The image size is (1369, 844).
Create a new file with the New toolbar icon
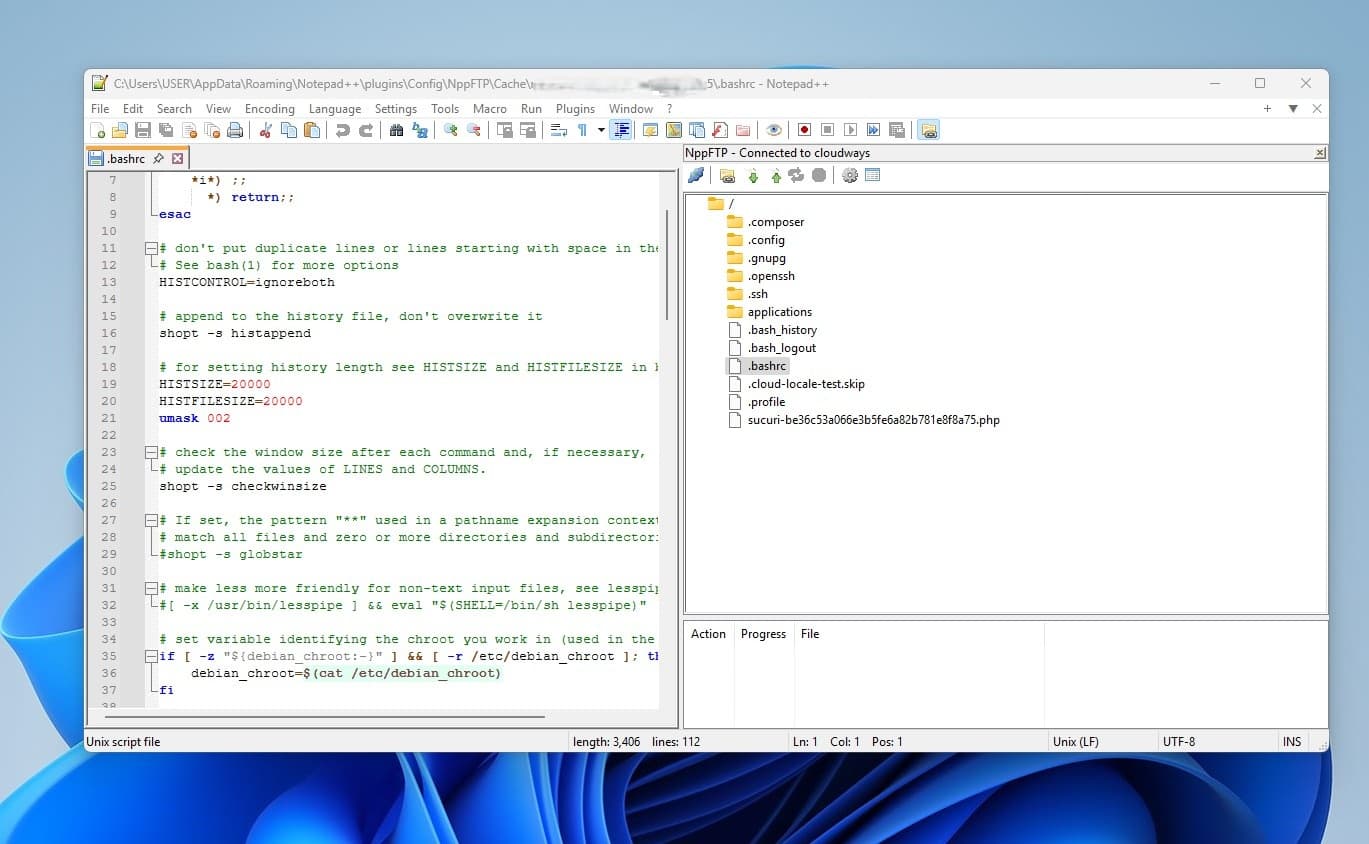[x=97, y=130]
